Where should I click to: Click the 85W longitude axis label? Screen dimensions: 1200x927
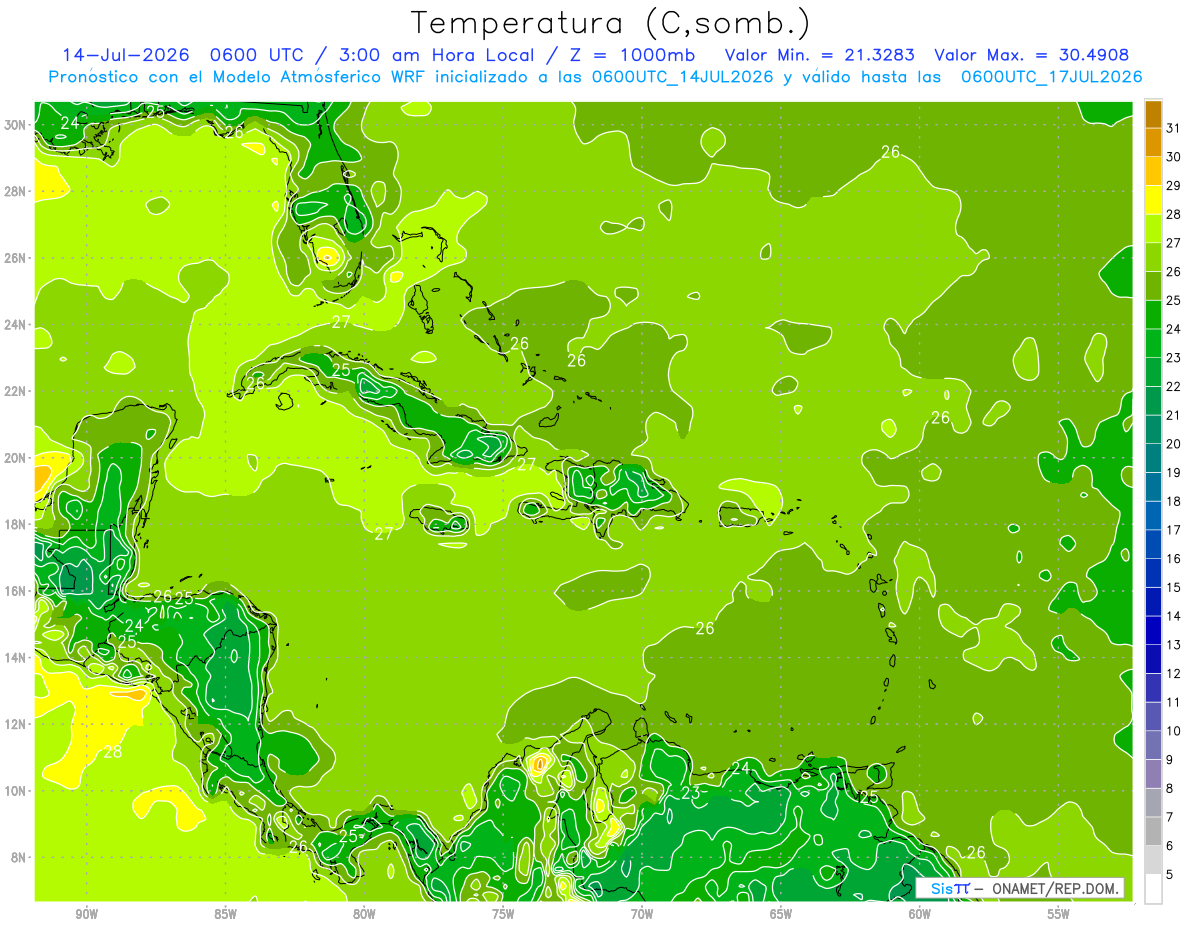click(x=225, y=914)
